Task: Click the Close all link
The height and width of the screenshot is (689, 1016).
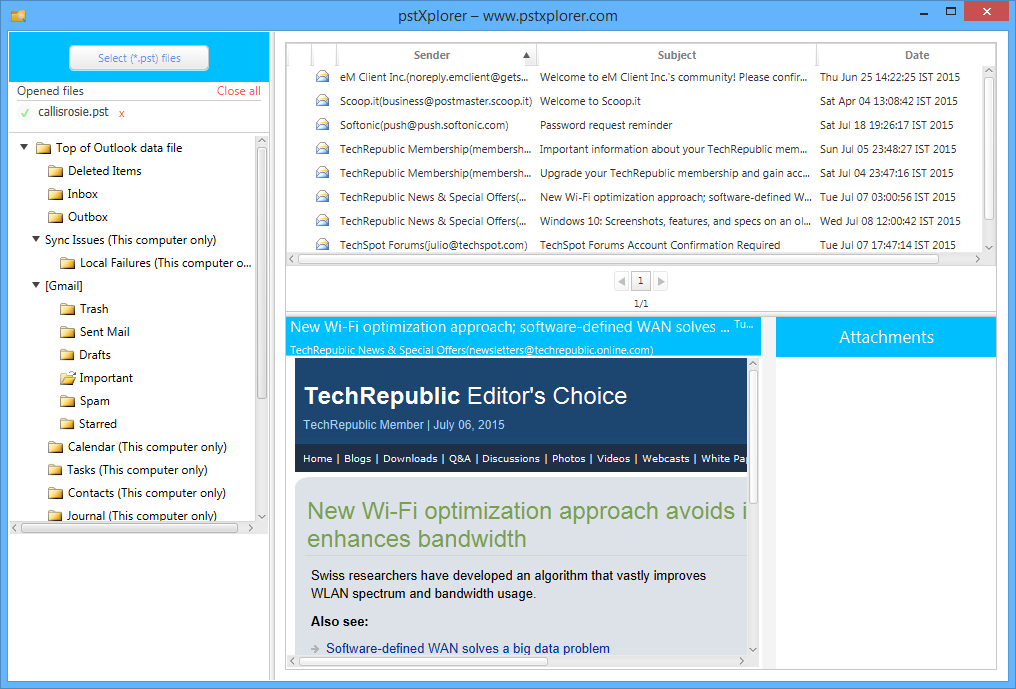Action: pyautogui.click(x=238, y=91)
